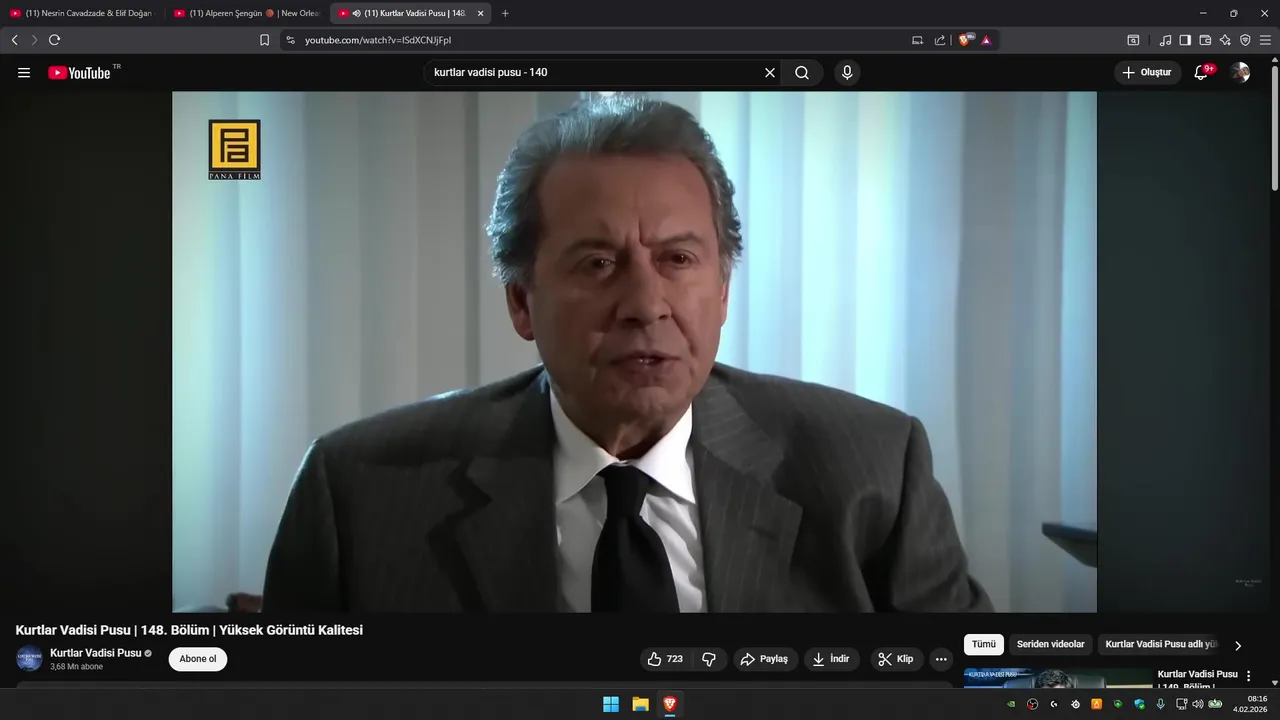The height and width of the screenshot is (720, 1280).
Task: Reload the current page
Action: click(x=54, y=40)
